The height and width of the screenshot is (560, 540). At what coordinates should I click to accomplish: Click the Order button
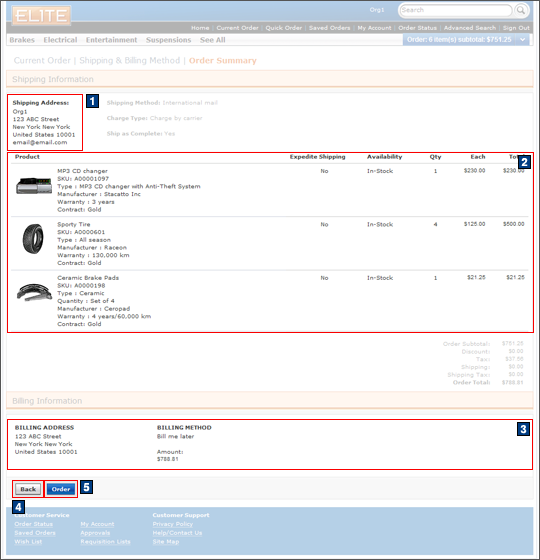[x=61, y=489]
